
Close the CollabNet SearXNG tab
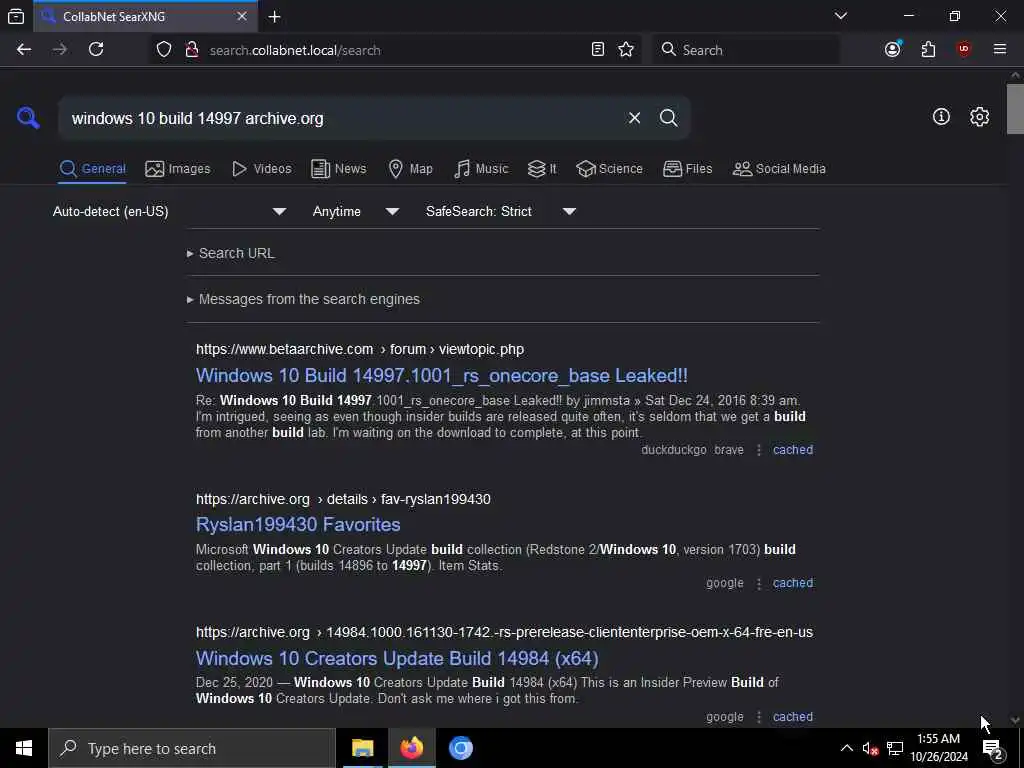242,16
